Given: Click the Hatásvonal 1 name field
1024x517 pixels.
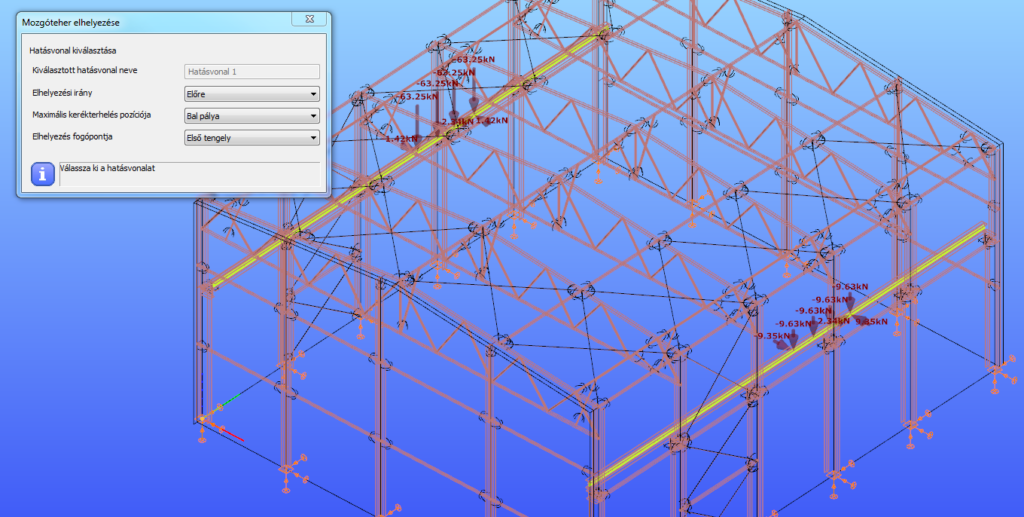Looking at the screenshot, I should pos(252,72).
